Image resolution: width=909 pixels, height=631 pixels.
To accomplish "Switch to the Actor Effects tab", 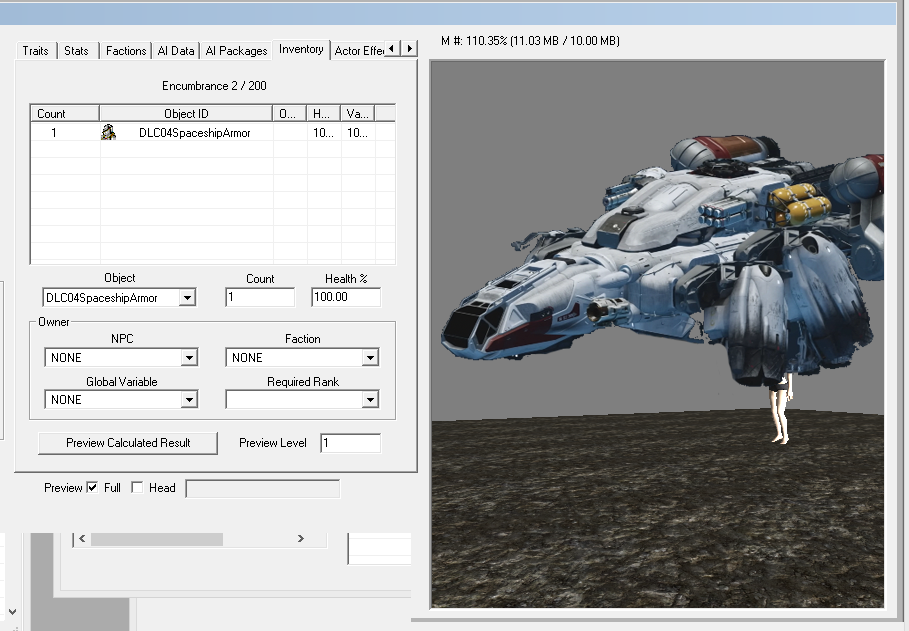I will (358, 51).
